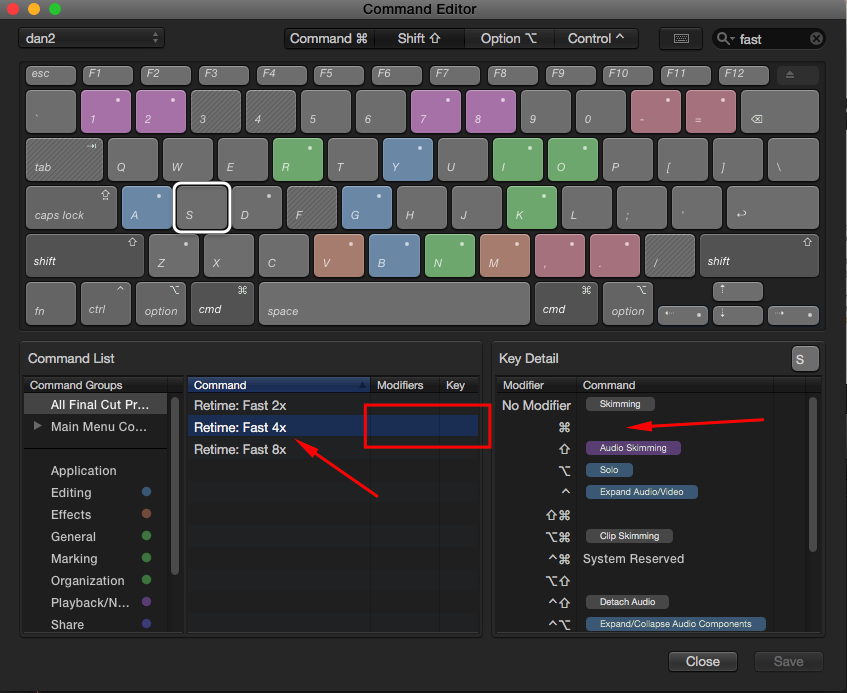Select the pink minus key
The width and height of the screenshot is (847, 693).
tap(656, 112)
